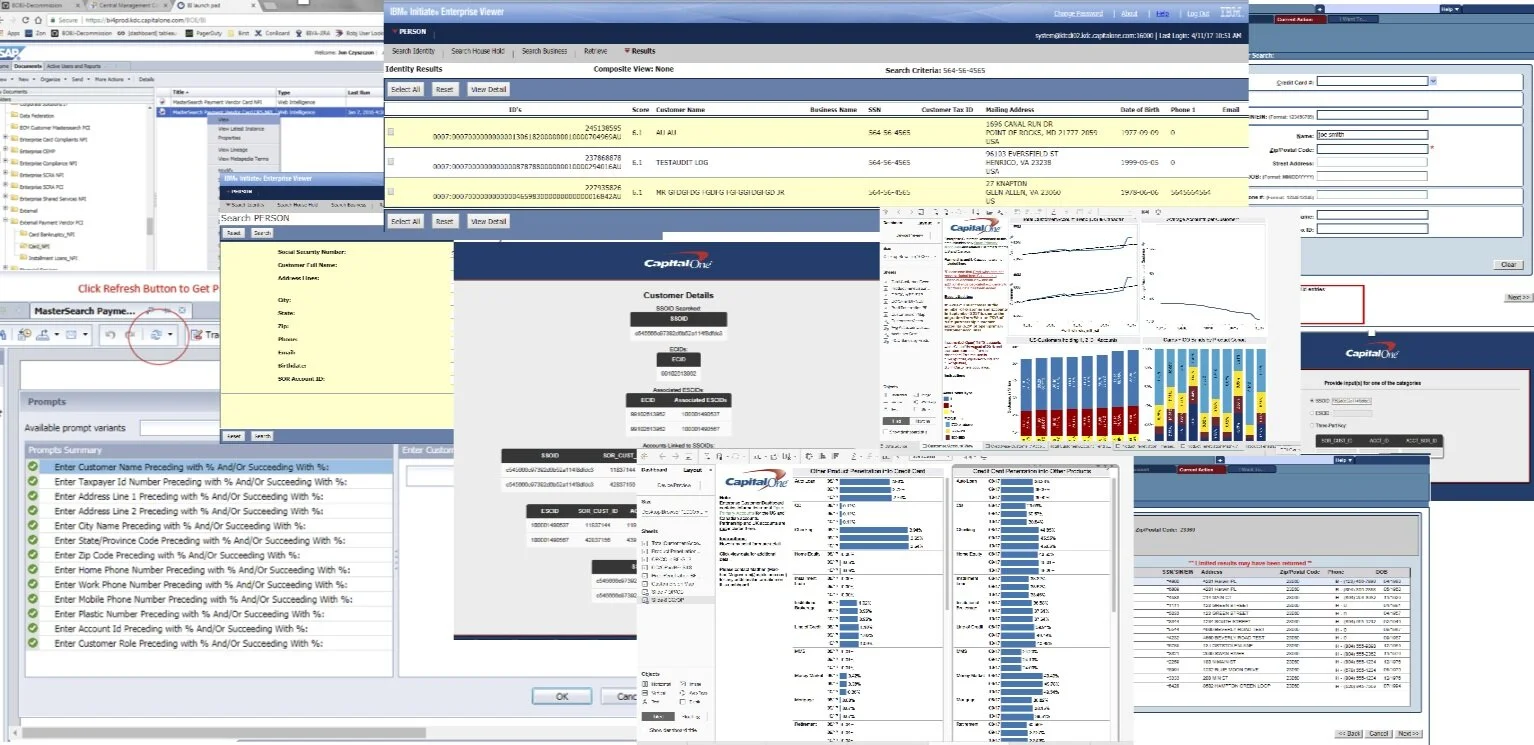The image size is (1534, 745).
Task: Expand the Enterprise SCRA PCI folder
Action: 5,186
